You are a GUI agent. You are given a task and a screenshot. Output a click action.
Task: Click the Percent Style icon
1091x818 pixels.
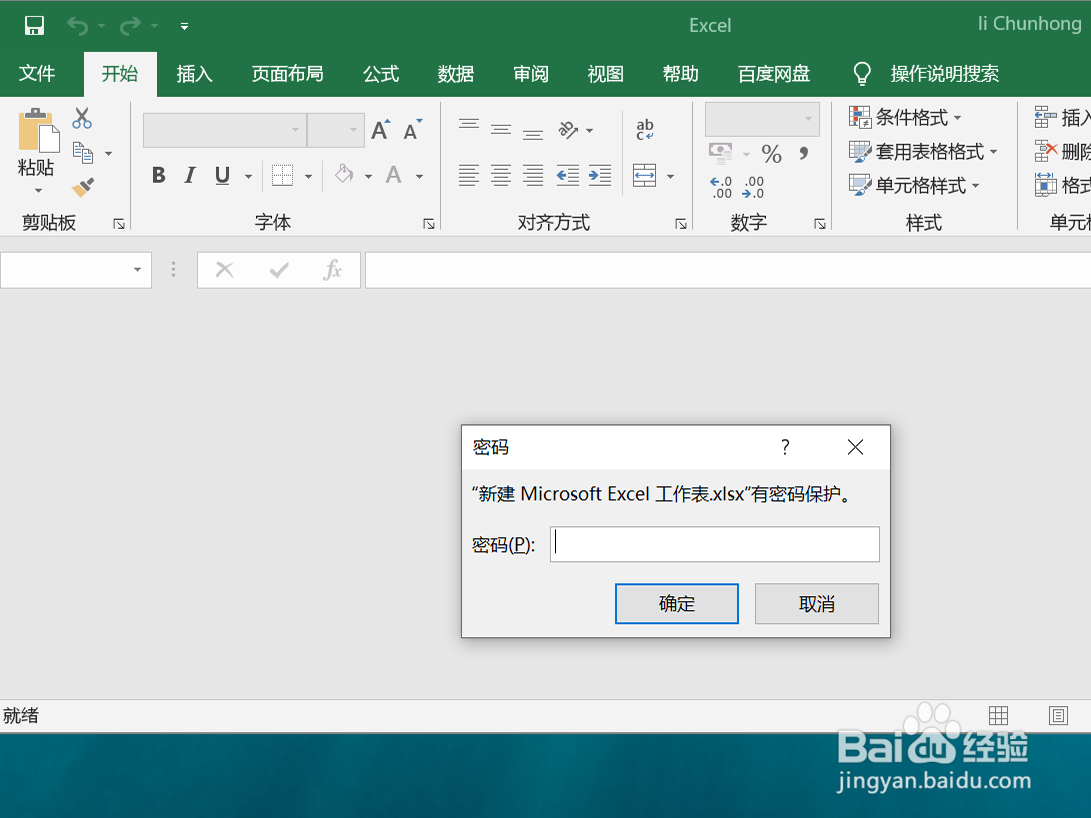coord(772,154)
